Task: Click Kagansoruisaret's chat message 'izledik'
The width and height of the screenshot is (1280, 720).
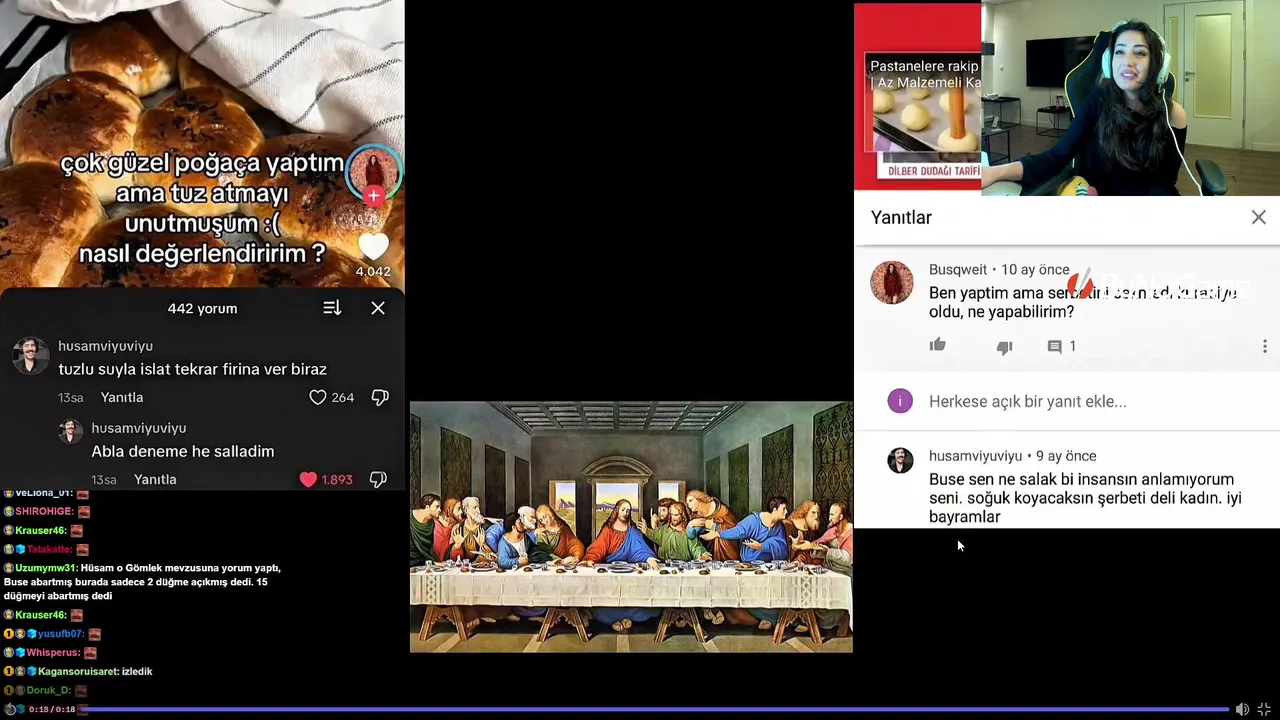Action: 138,671
